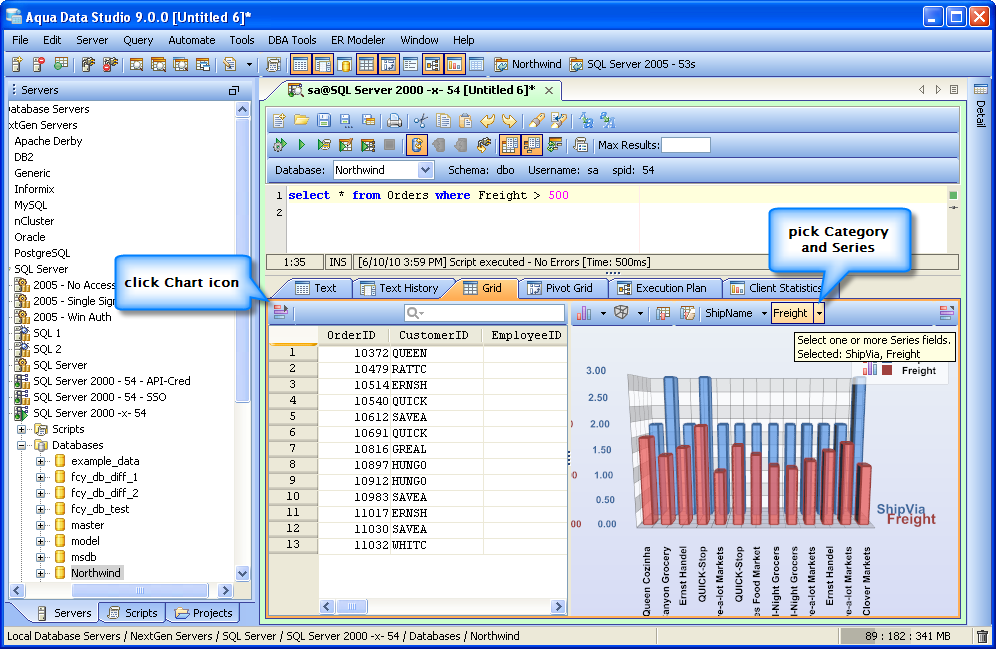Click the Max Results input field
The height and width of the screenshot is (649, 996).
click(685, 145)
